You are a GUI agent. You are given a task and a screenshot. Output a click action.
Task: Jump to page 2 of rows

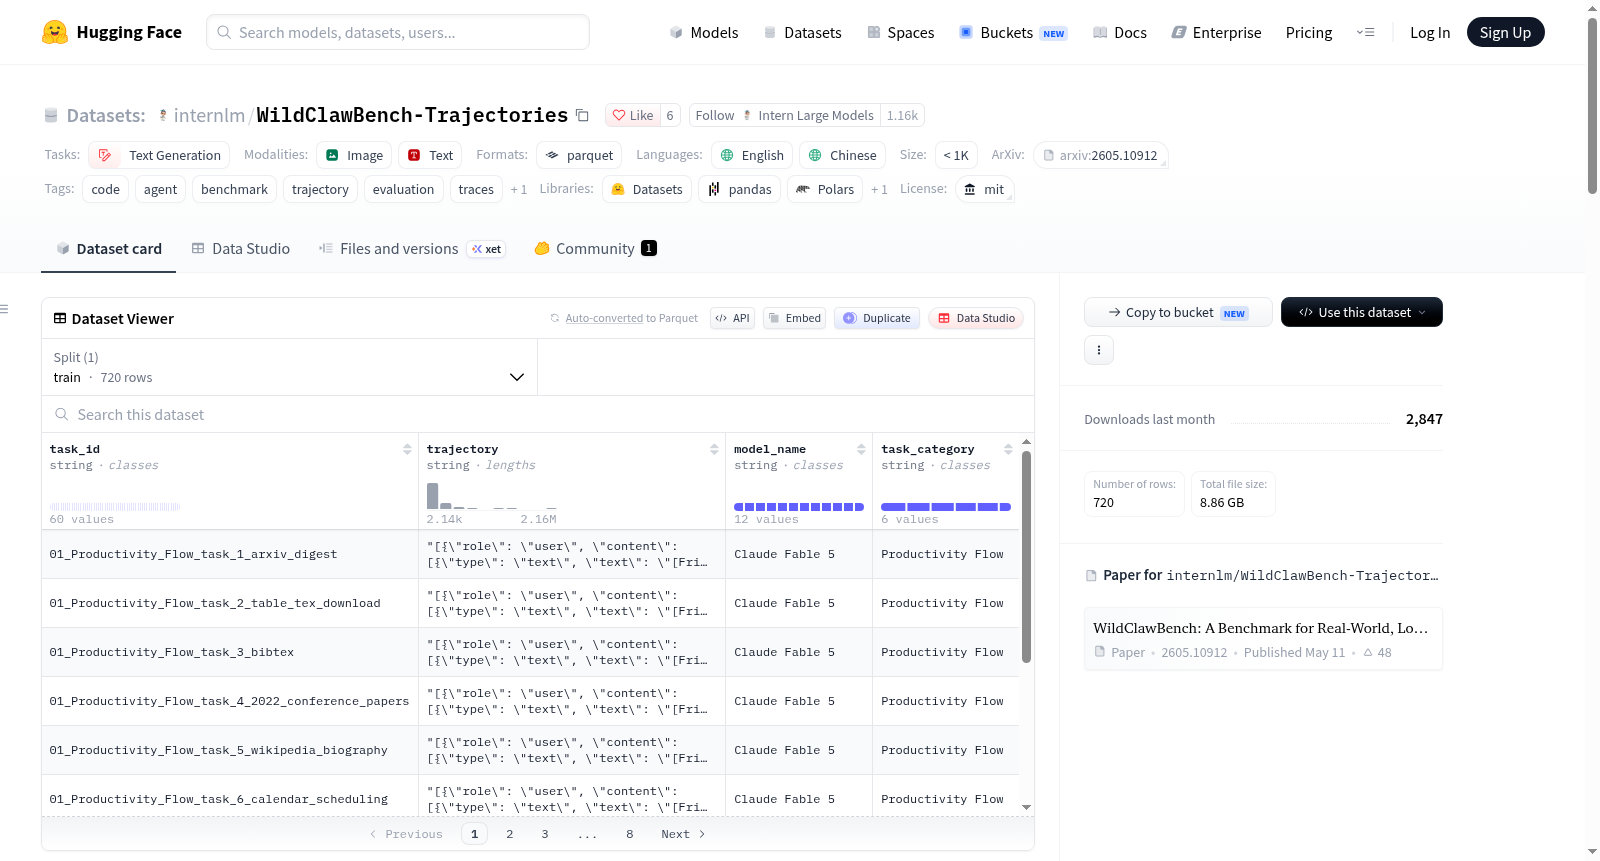[510, 834]
